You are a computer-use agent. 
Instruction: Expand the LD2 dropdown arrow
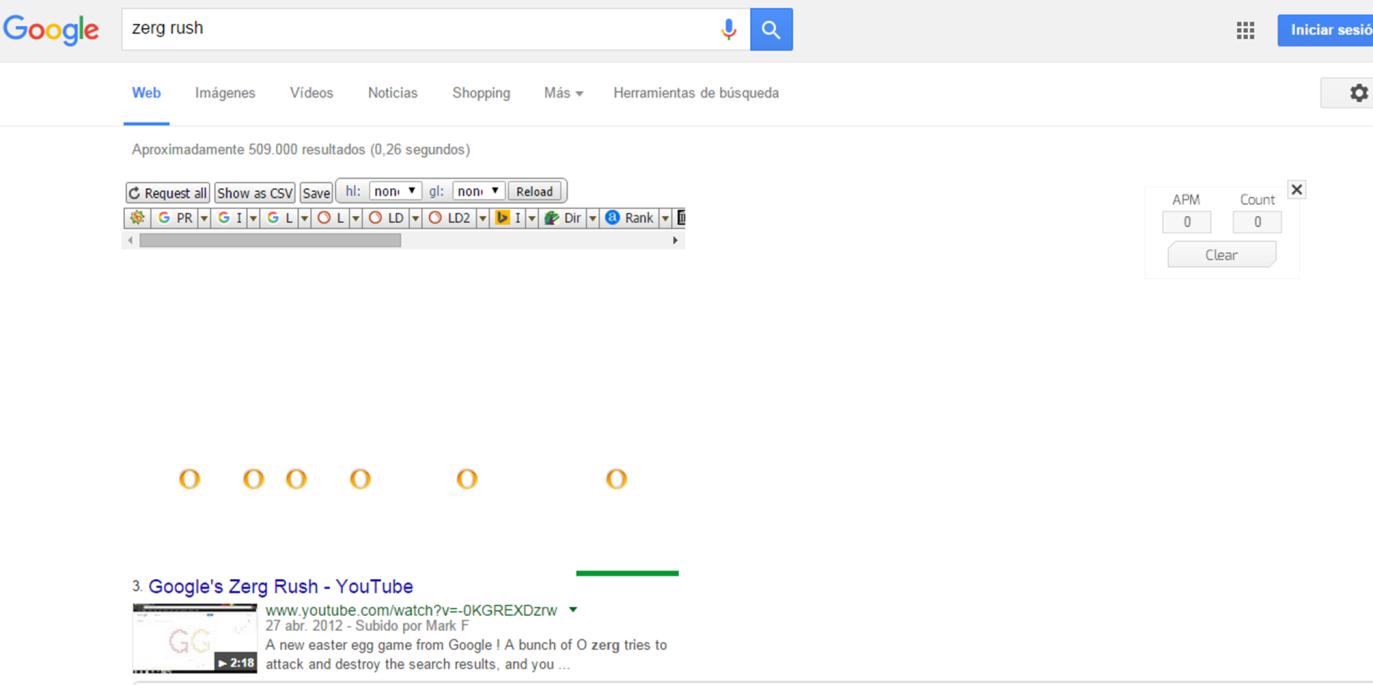(482, 217)
